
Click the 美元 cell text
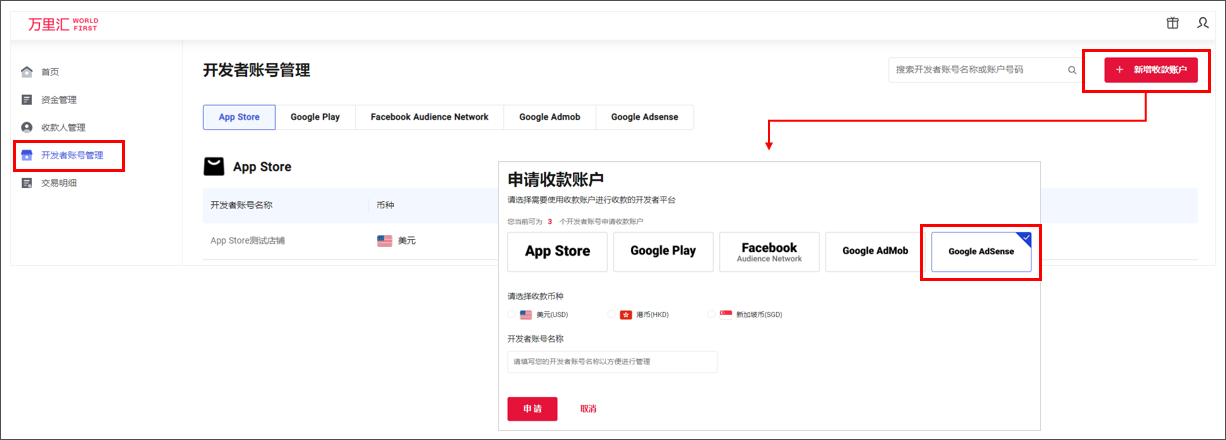tap(407, 240)
